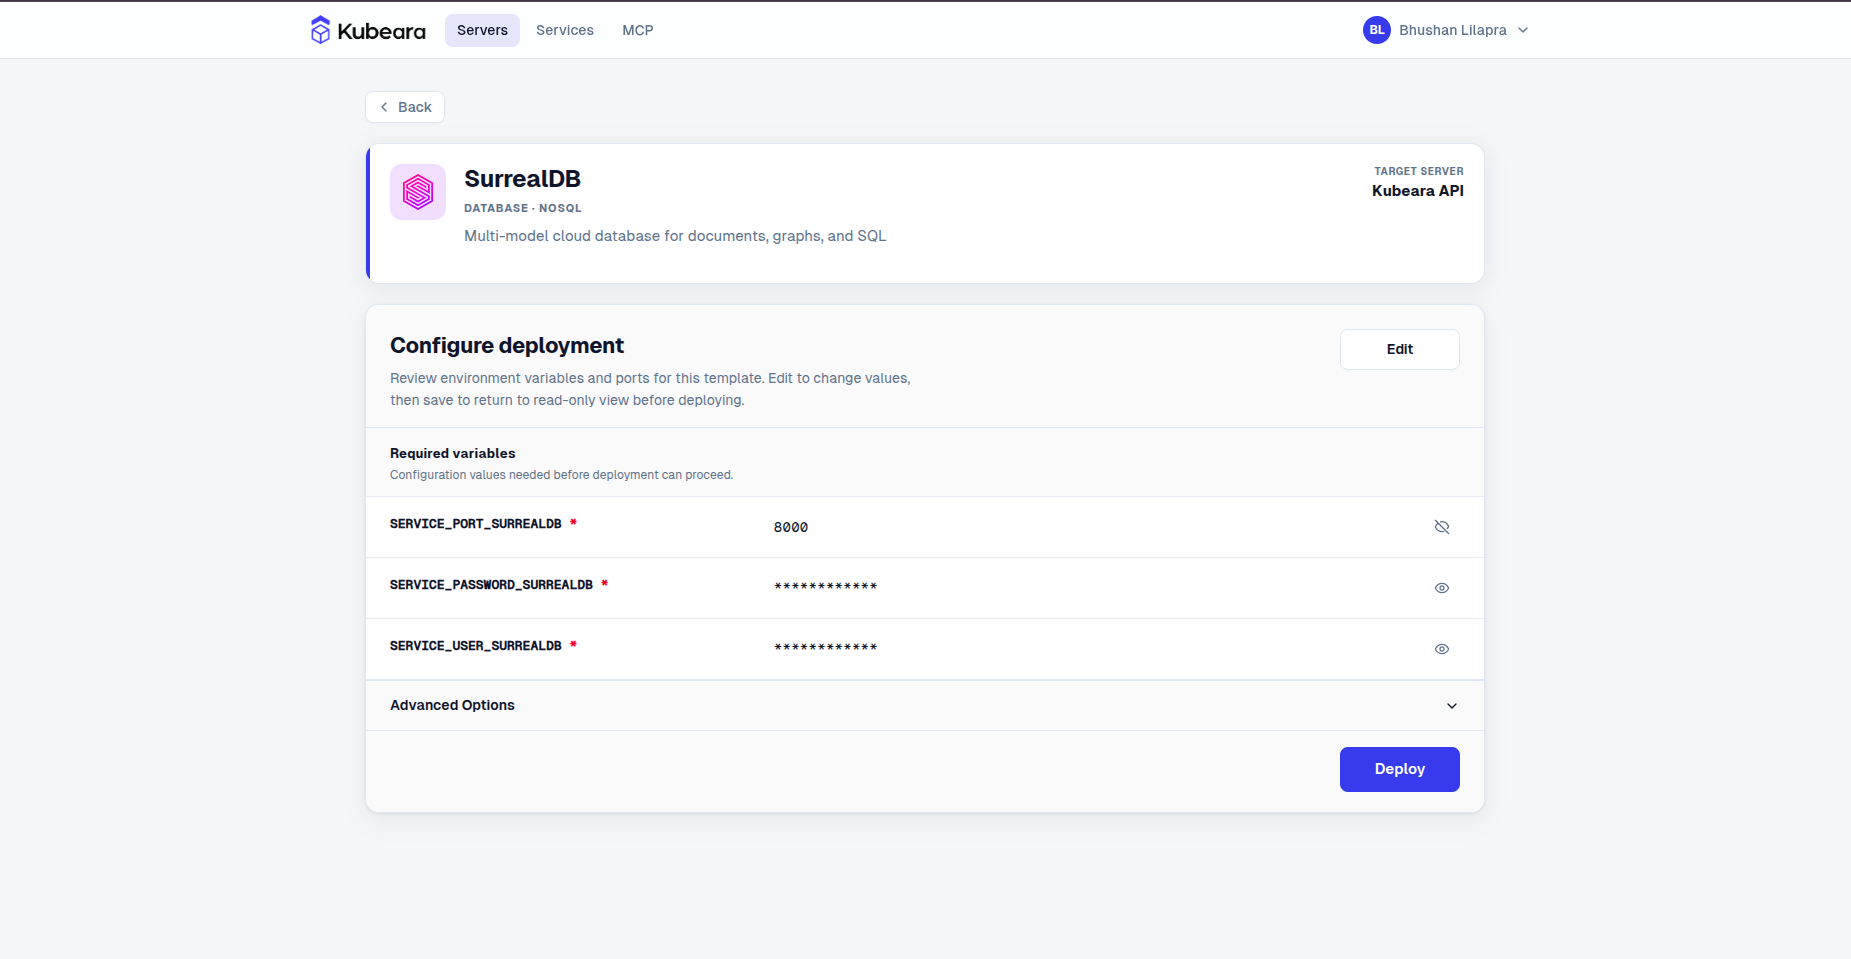Click the SERVICE_USER_SURREALDB label
The height and width of the screenshot is (959, 1851).
tap(476, 646)
